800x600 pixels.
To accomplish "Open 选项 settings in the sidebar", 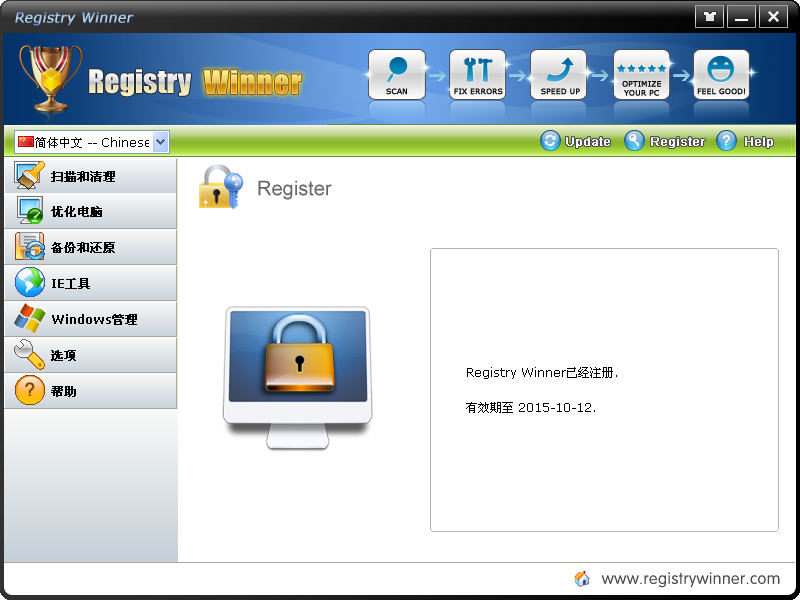I will 90,355.
